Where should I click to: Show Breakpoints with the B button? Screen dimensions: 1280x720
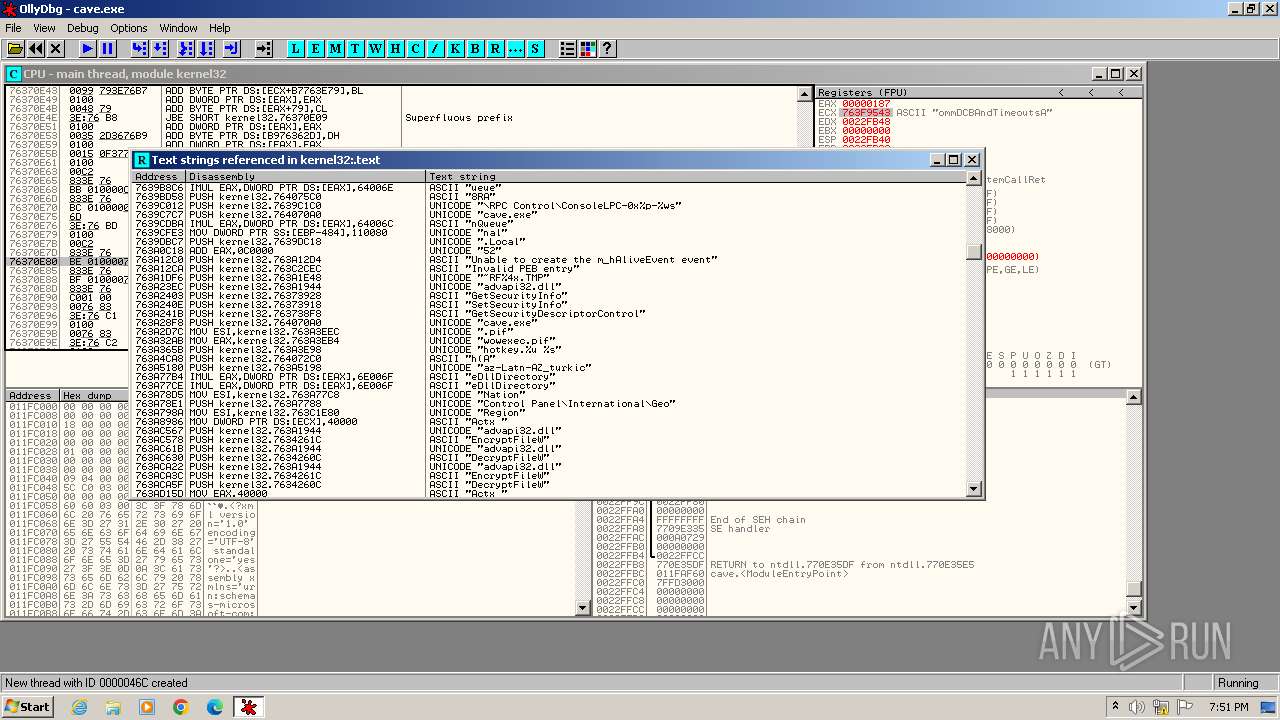pyautogui.click(x=476, y=48)
